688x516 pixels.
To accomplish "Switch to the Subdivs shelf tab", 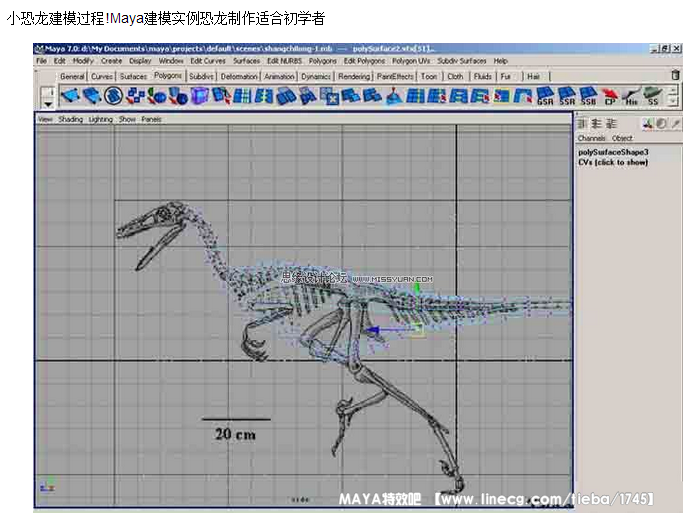I will point(201,76).
